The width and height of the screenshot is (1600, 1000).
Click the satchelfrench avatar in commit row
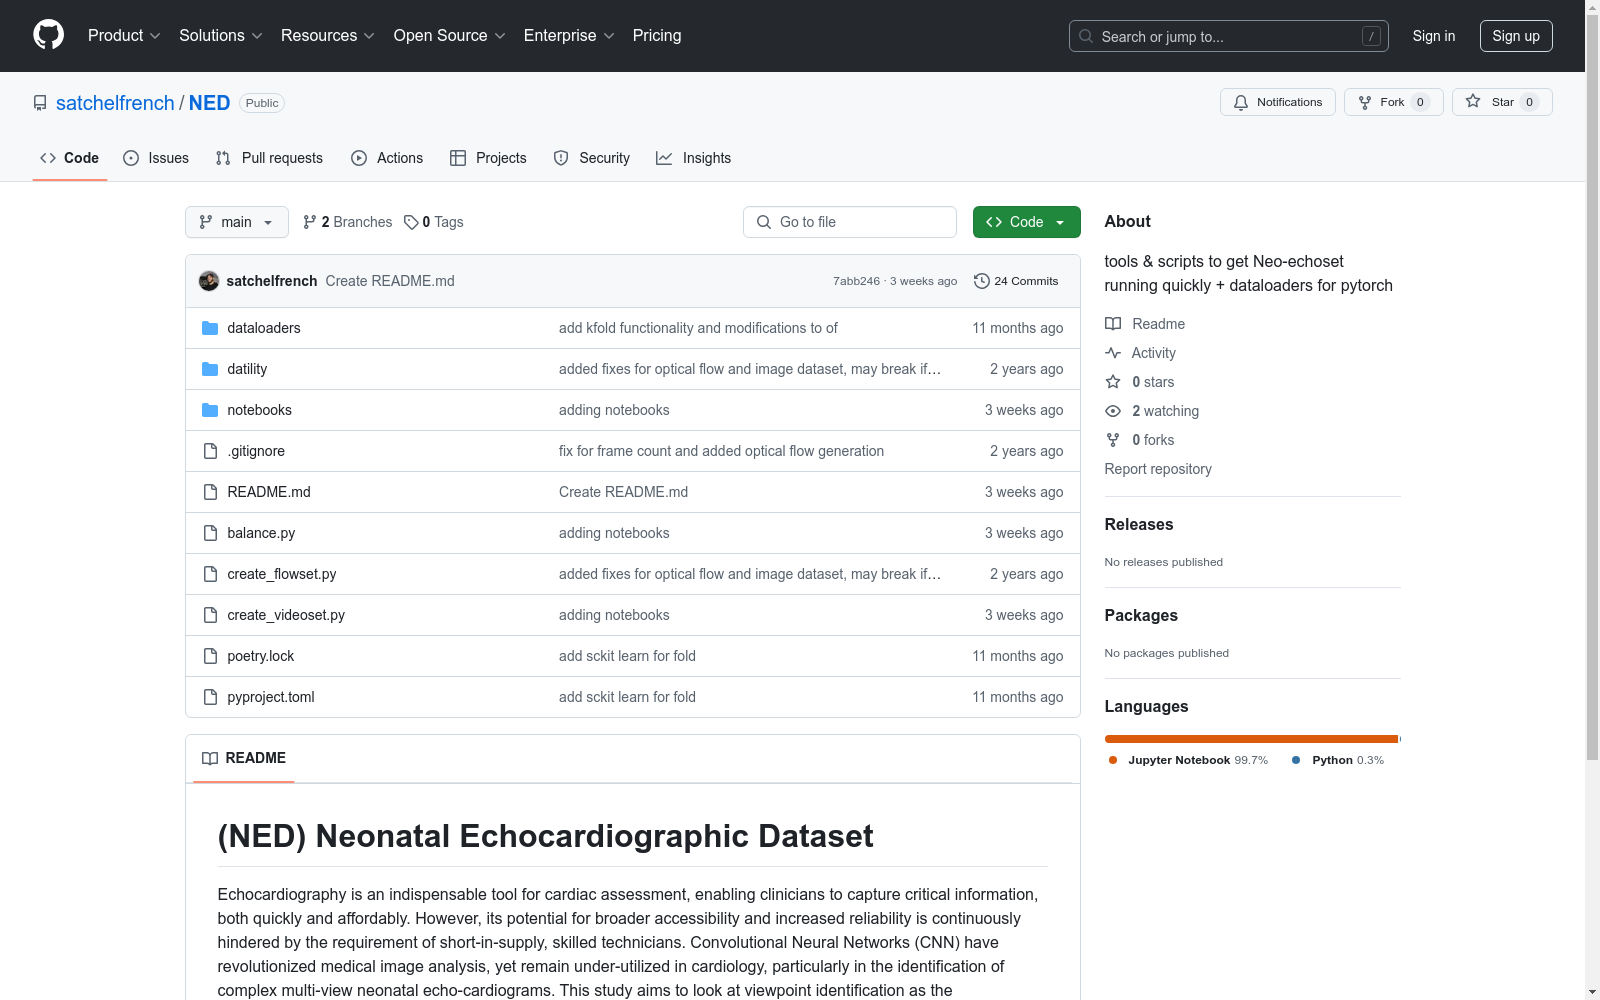click(x=209, y=281)
